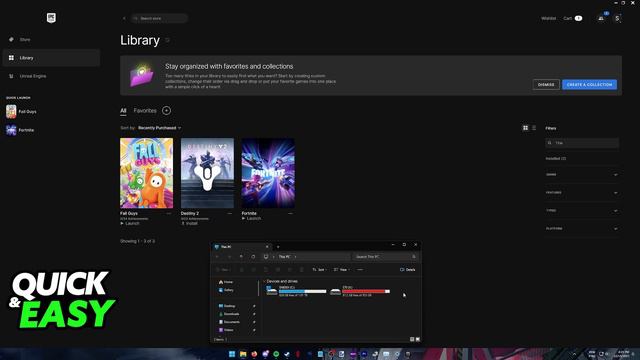Toggle the Details pane in File Explorer
The height and width of the screenshot is (360, 640).
(x=408, y=270)
